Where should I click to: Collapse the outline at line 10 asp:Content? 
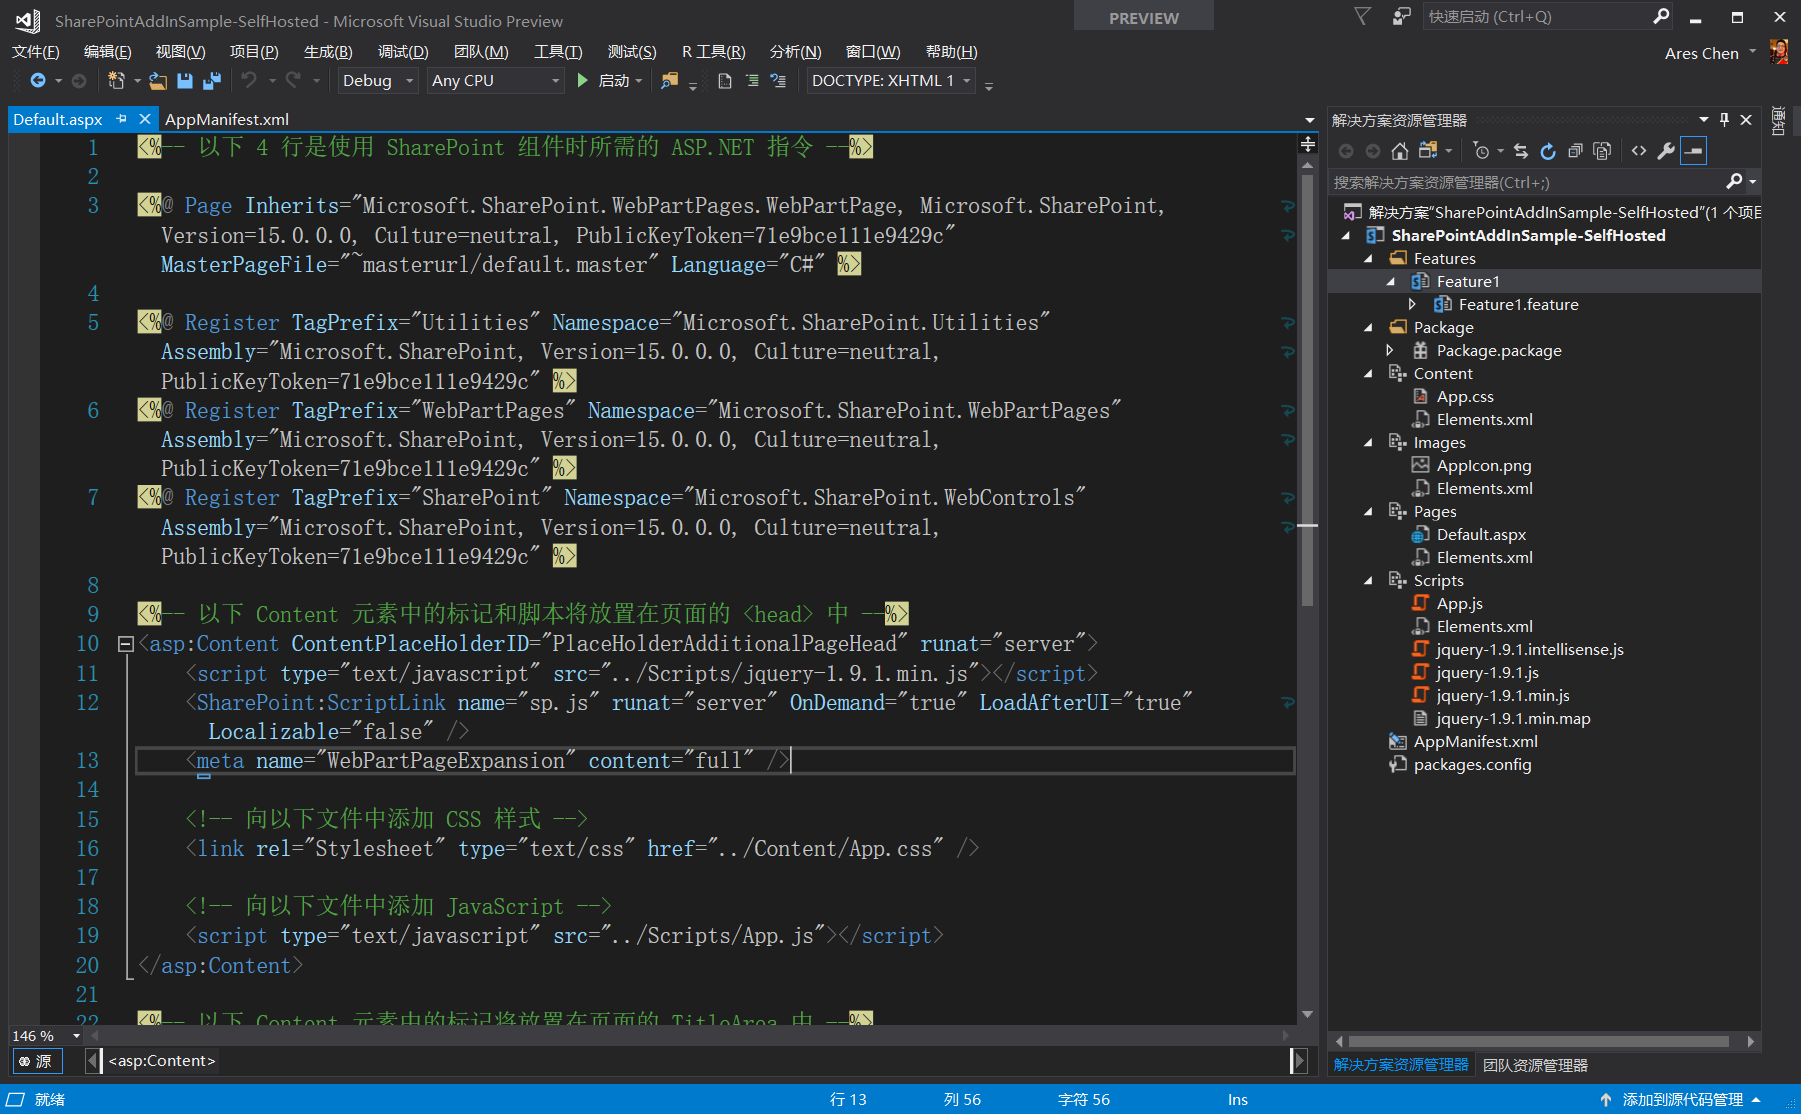pos(126,643)
